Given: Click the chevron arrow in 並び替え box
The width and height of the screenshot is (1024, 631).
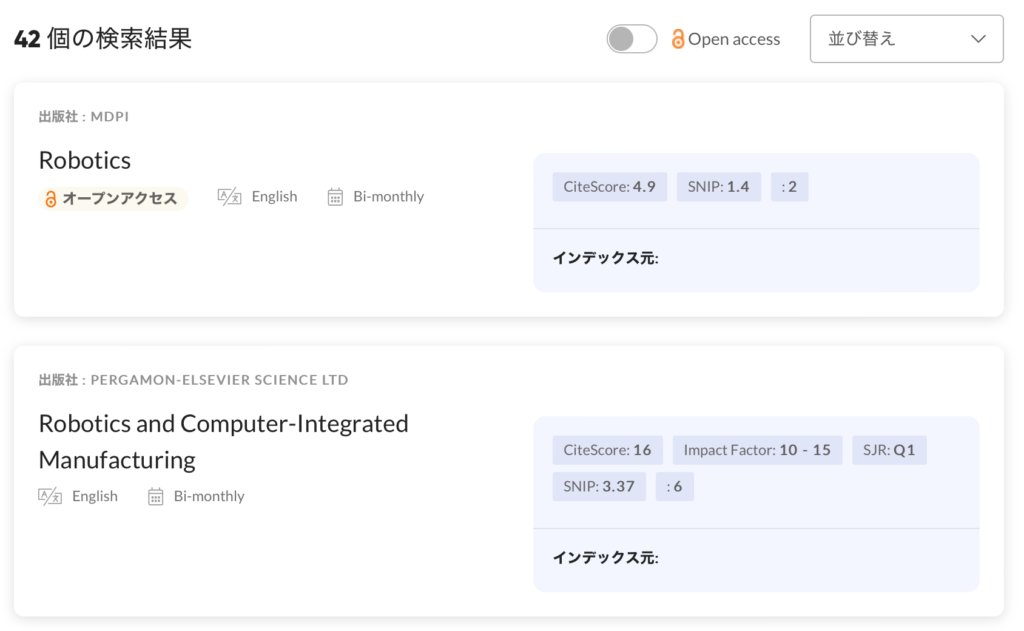Looking at the screenshot, I should point(978,39).
